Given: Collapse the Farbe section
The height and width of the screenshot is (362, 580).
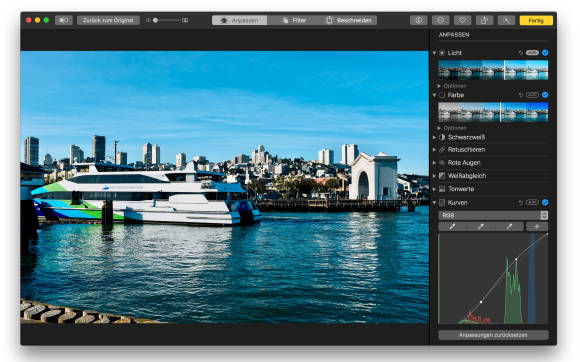Looking at the screenshot, I should click(x=434, y=95).
